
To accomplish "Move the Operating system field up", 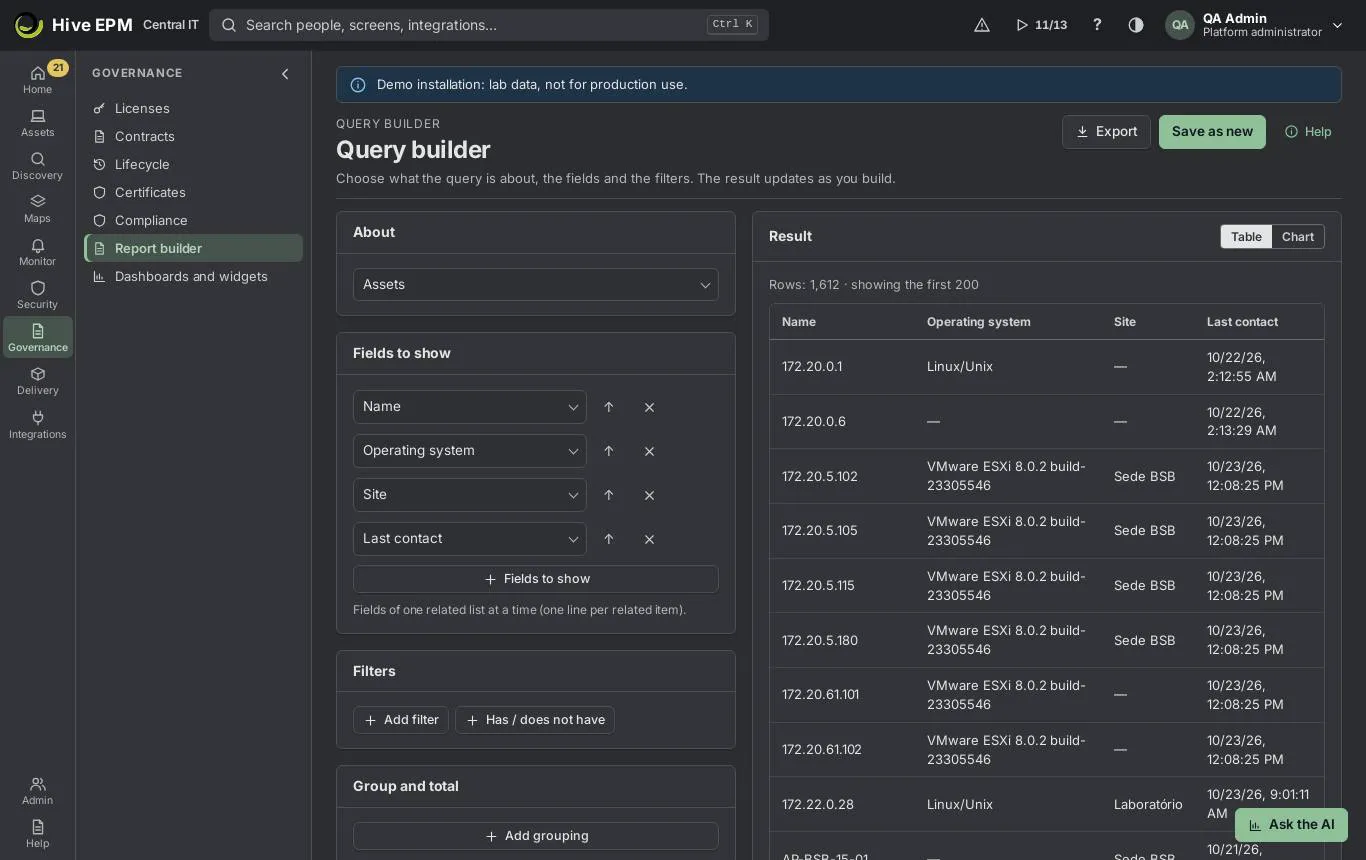I will tap(609, 451).
